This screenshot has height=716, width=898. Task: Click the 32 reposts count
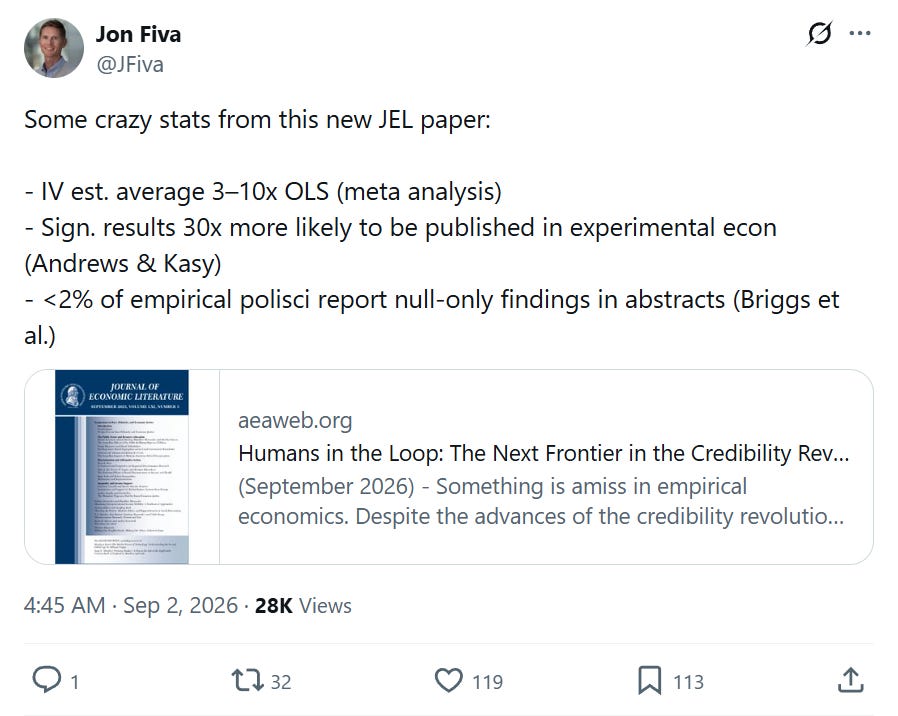tap(281, 682)
